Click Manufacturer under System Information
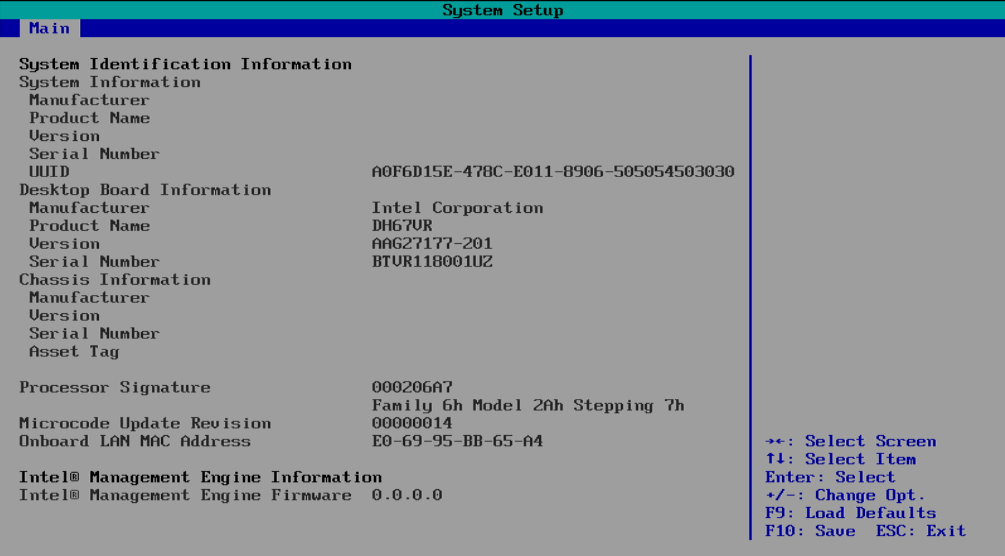 pos(89,100)
